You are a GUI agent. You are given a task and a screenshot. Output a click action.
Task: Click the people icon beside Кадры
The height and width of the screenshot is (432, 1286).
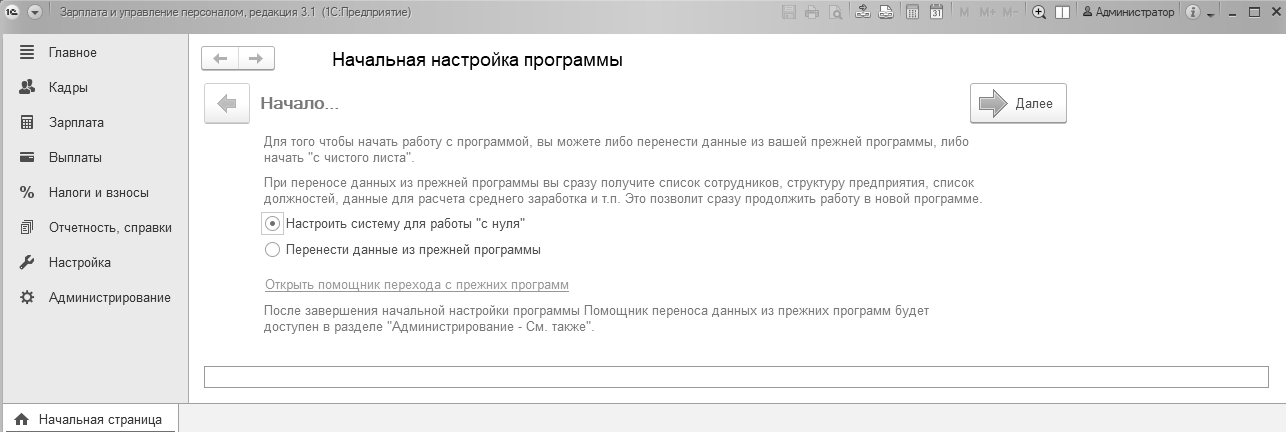(27, 87)
